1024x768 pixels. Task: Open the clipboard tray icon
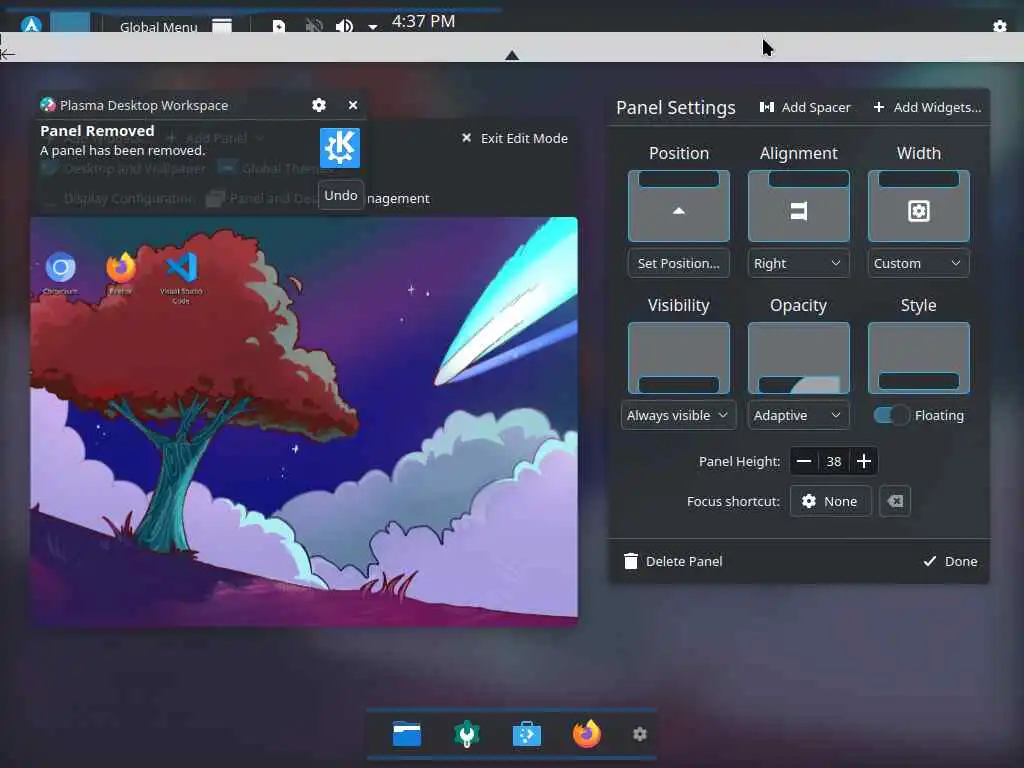coord(279,26)
